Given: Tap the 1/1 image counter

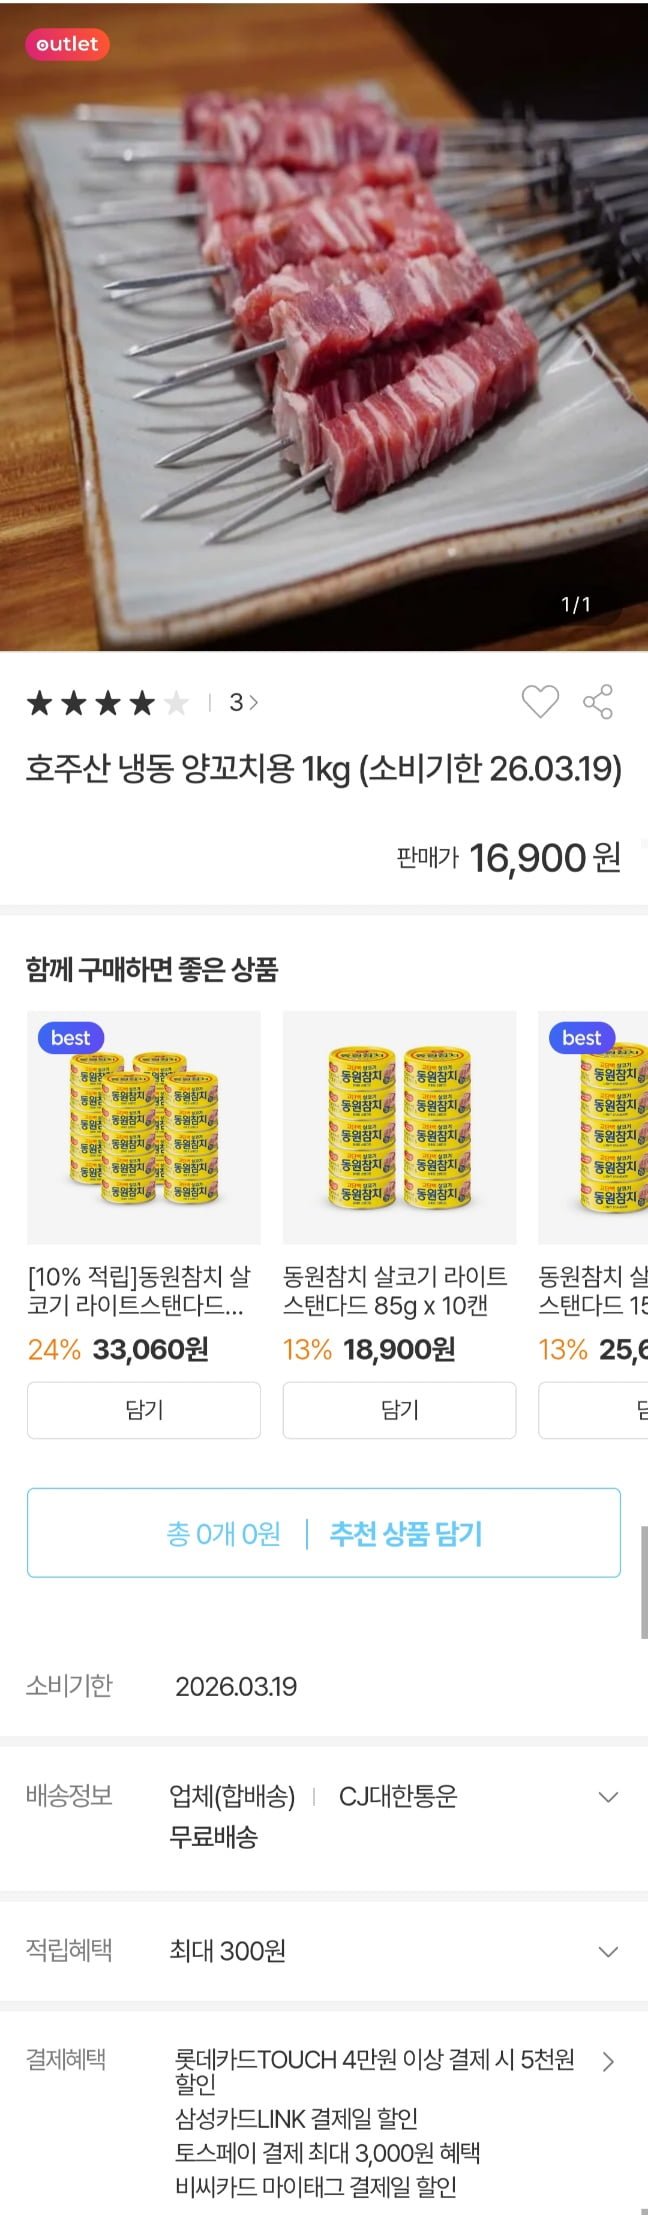Looking at the screenshot, I should [x=576, y=604].
